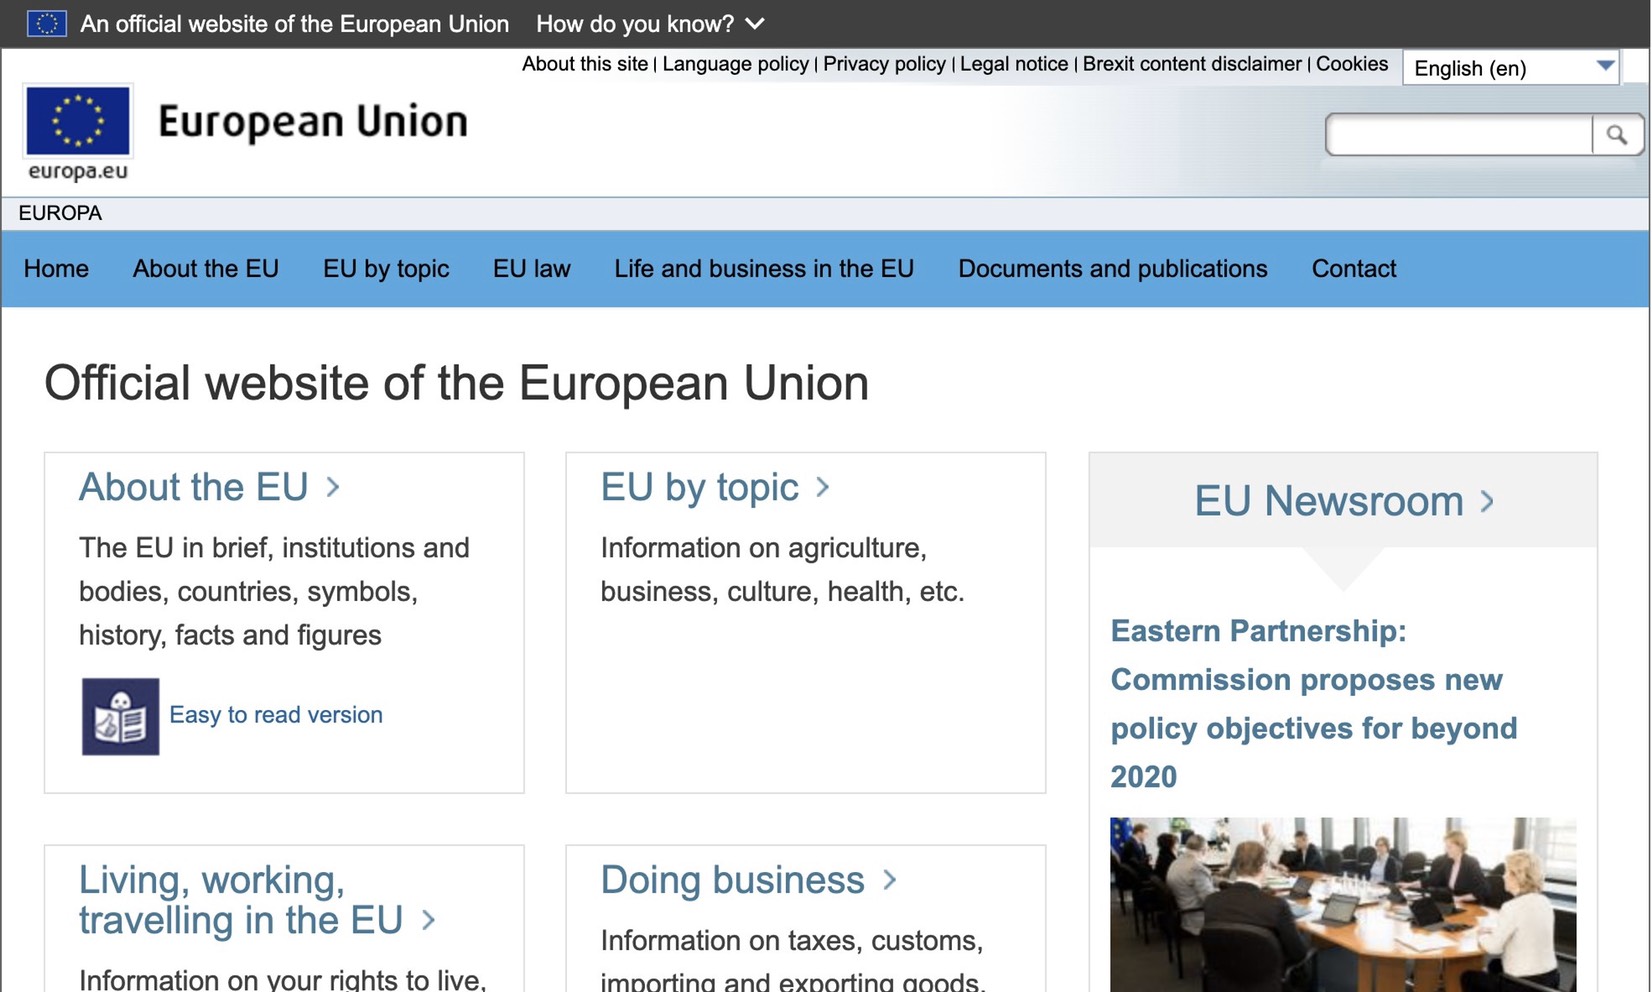Click the chevron beside Doing business
1652x992 pixels.
(889, 880)
